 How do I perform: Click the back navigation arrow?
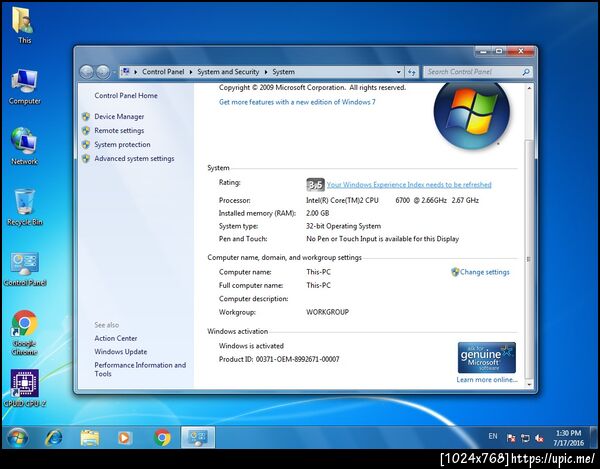click(87, 72)
